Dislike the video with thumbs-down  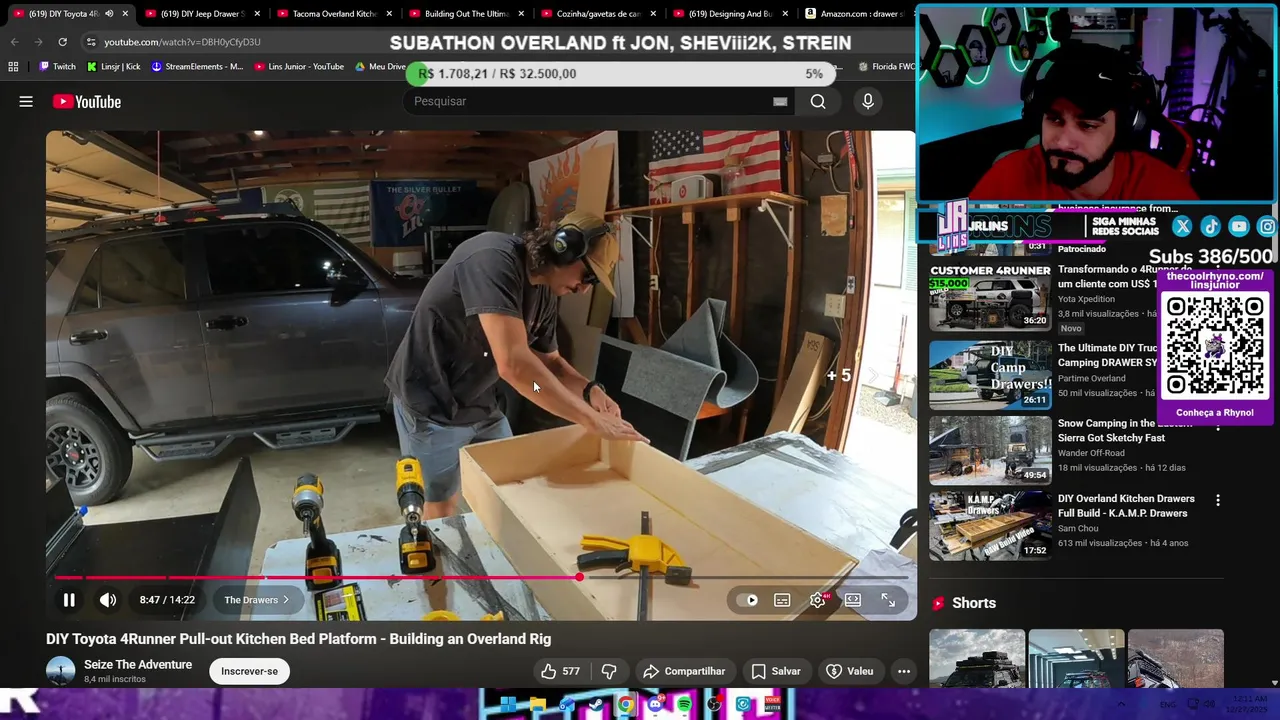[x=609, y=671]
